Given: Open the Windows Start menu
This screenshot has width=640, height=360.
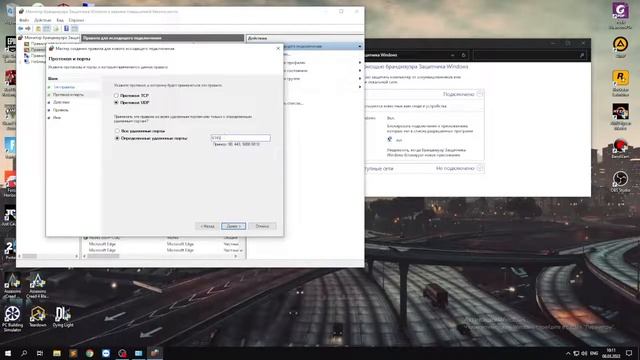Looking at the screenshot, I should pos(8,353).
